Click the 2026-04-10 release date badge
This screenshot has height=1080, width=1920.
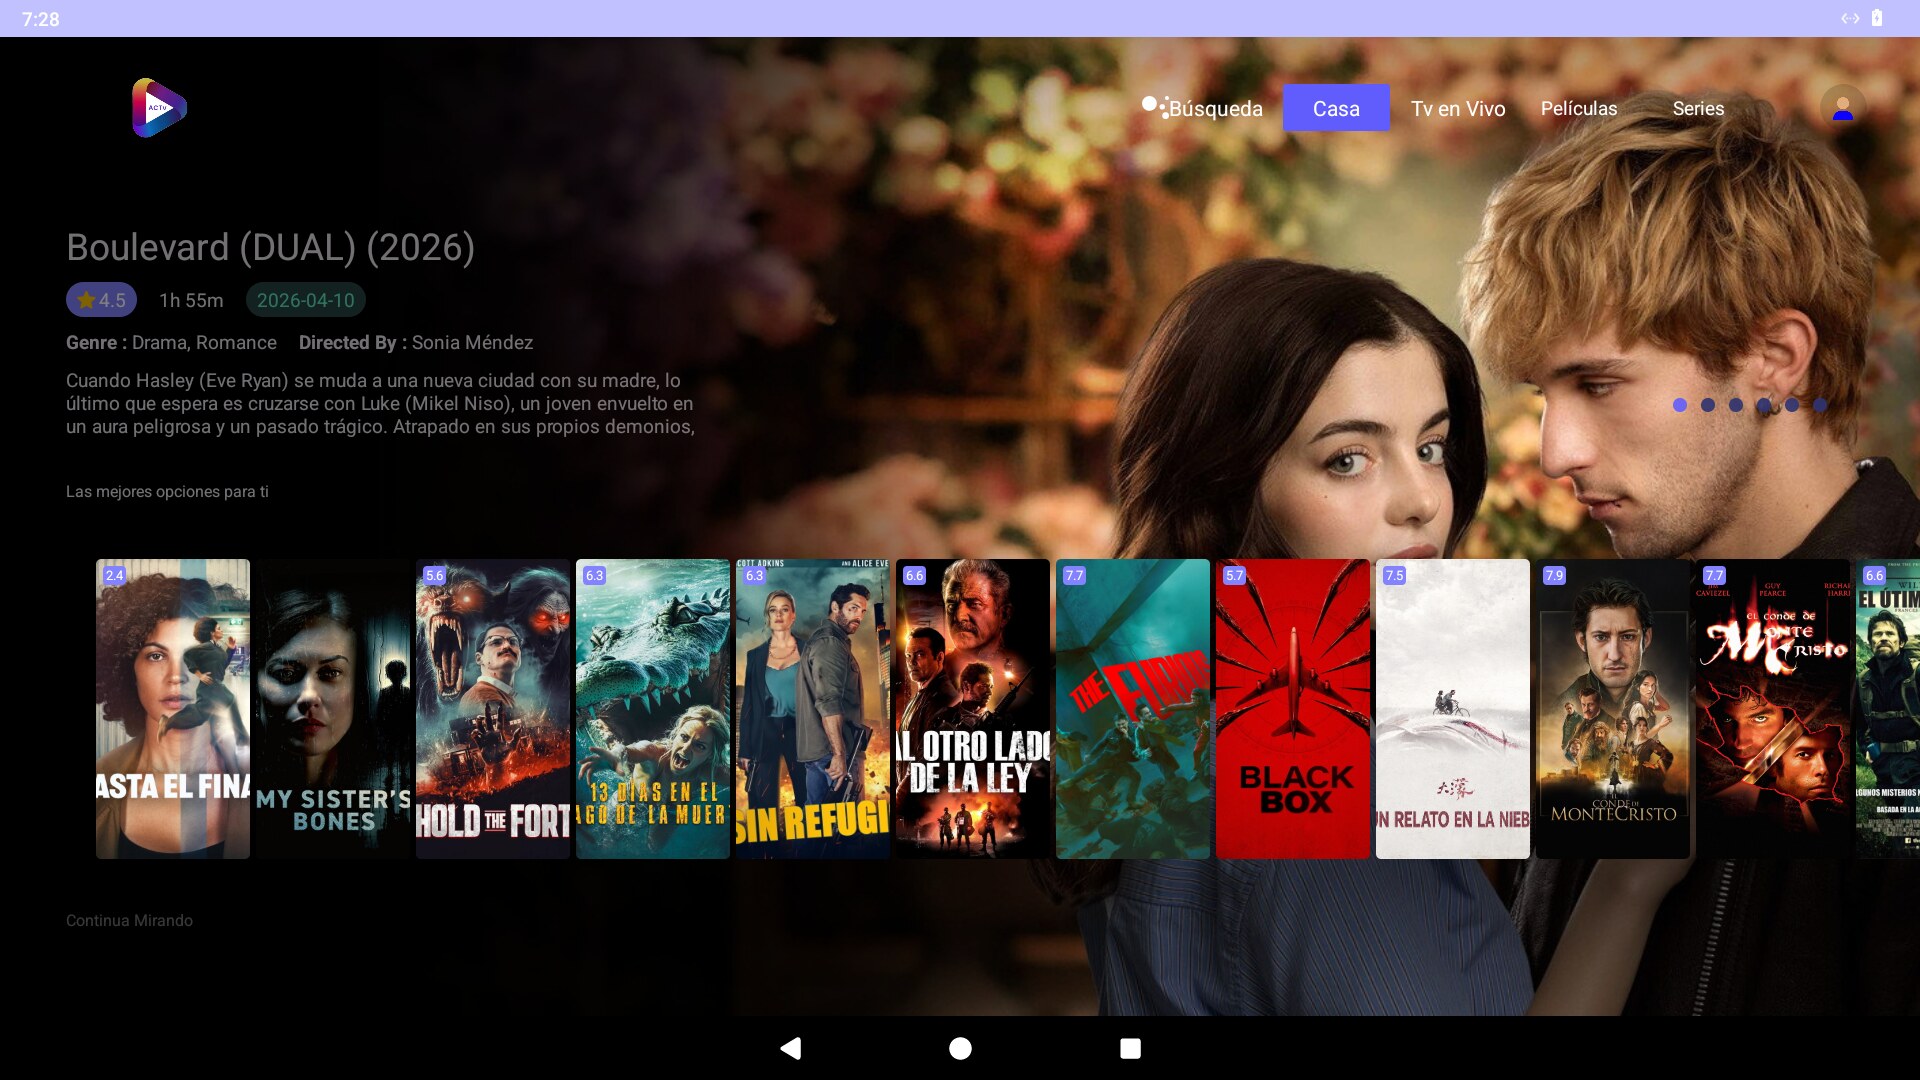pyautogui.click(x=306, y=300)
